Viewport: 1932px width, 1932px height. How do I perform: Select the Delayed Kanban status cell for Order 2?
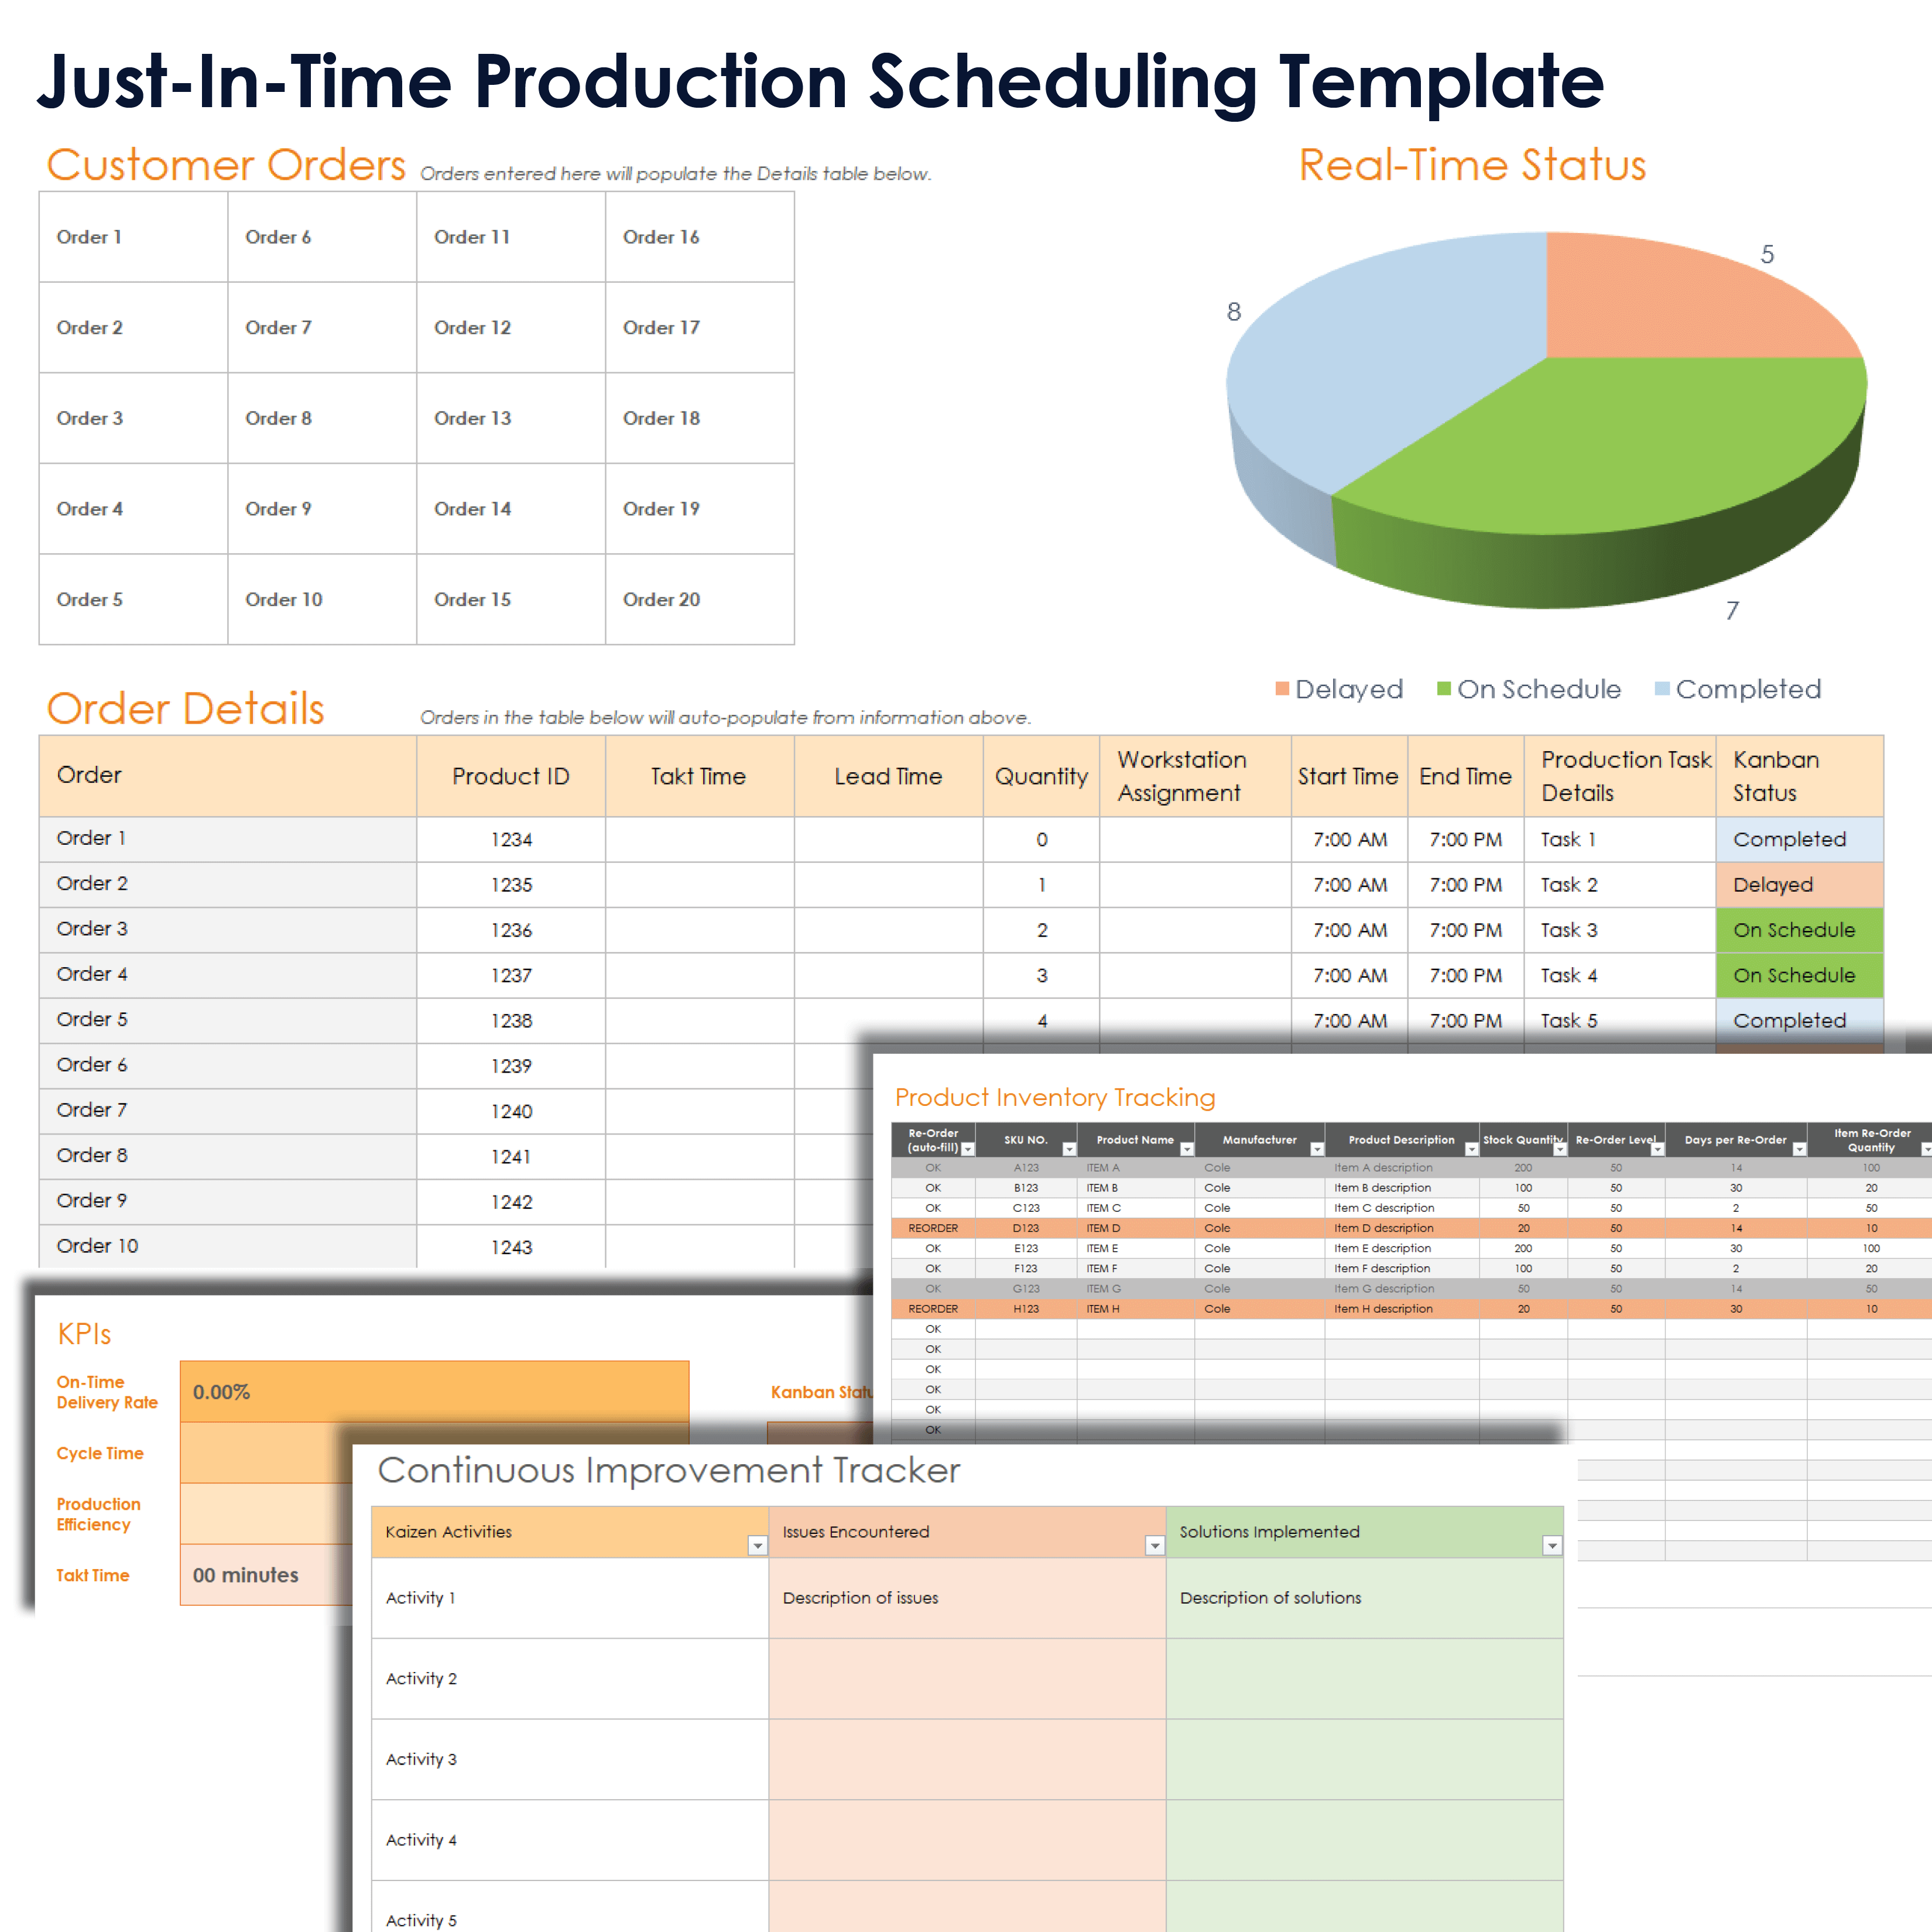pos(1799,884)
